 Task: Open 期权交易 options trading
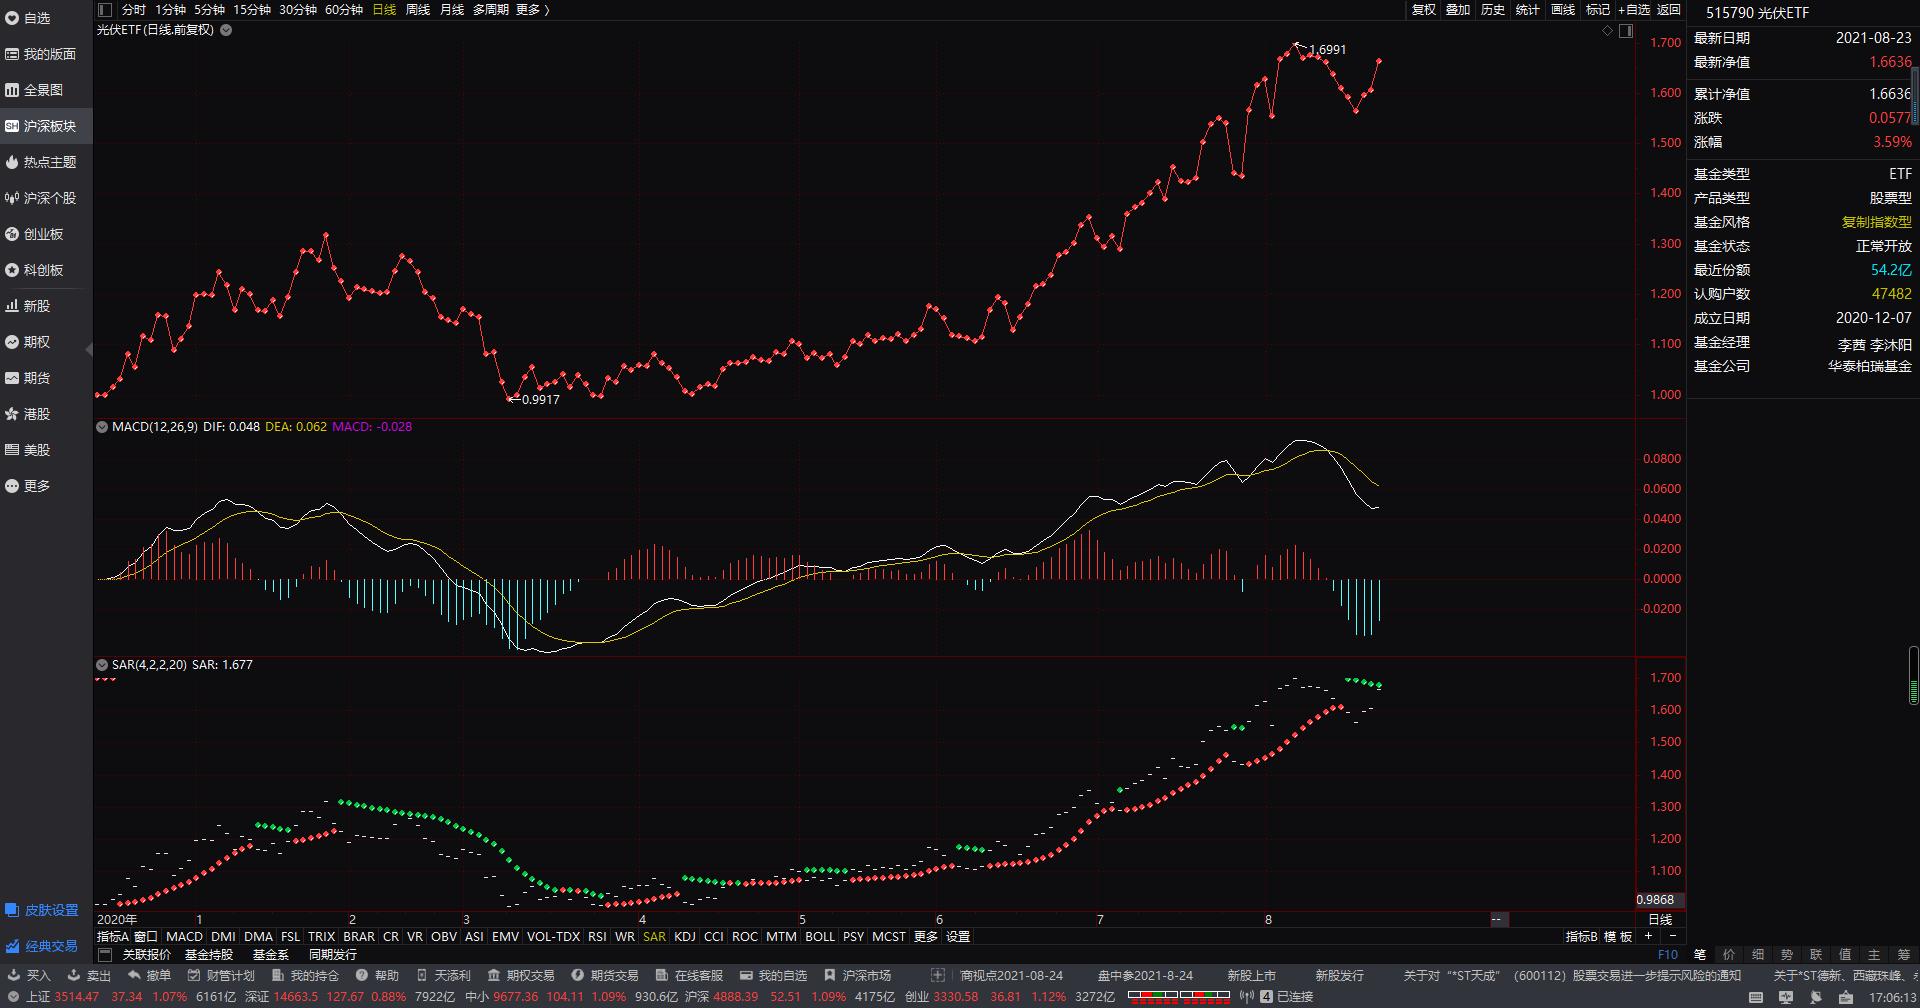[x=521, y=975]
